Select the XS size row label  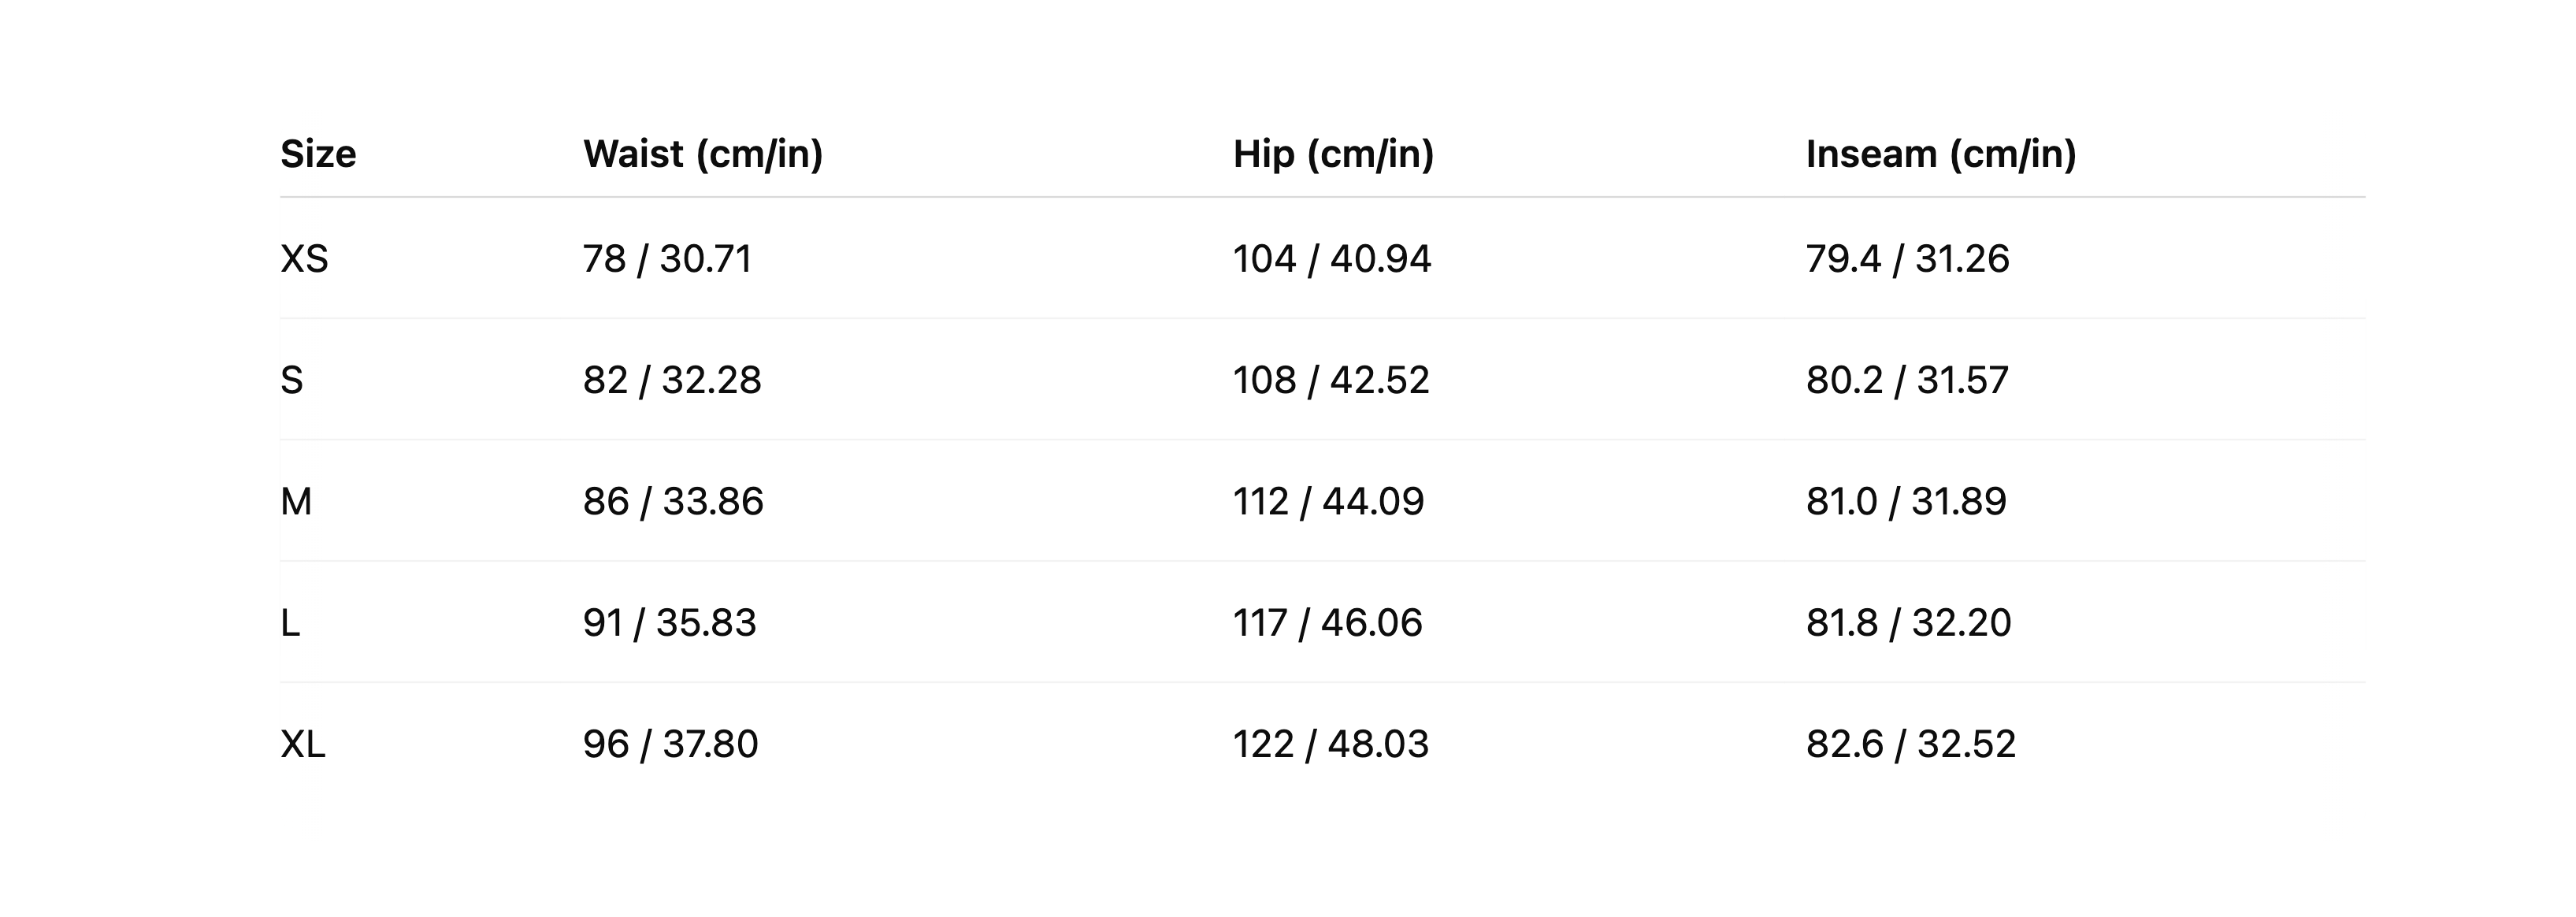pos(304,259)
